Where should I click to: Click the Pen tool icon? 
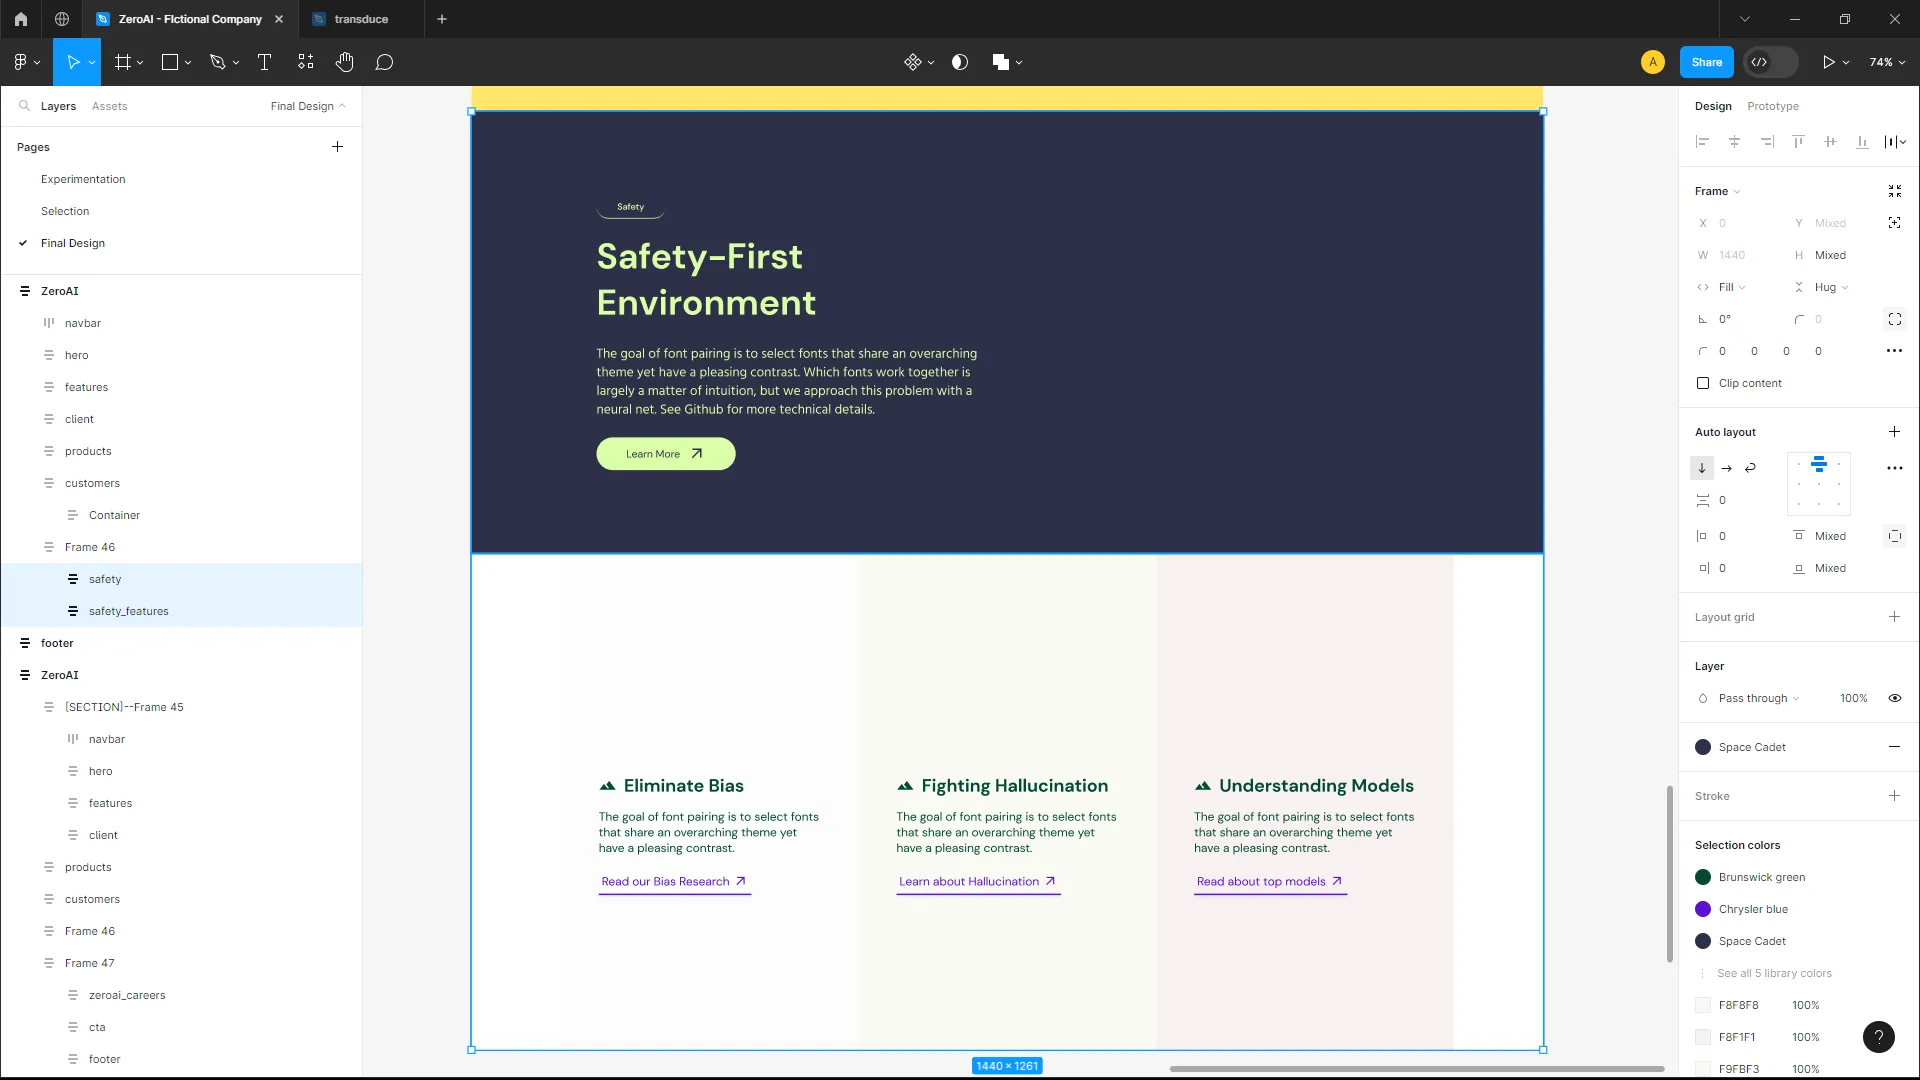(217, 62)
